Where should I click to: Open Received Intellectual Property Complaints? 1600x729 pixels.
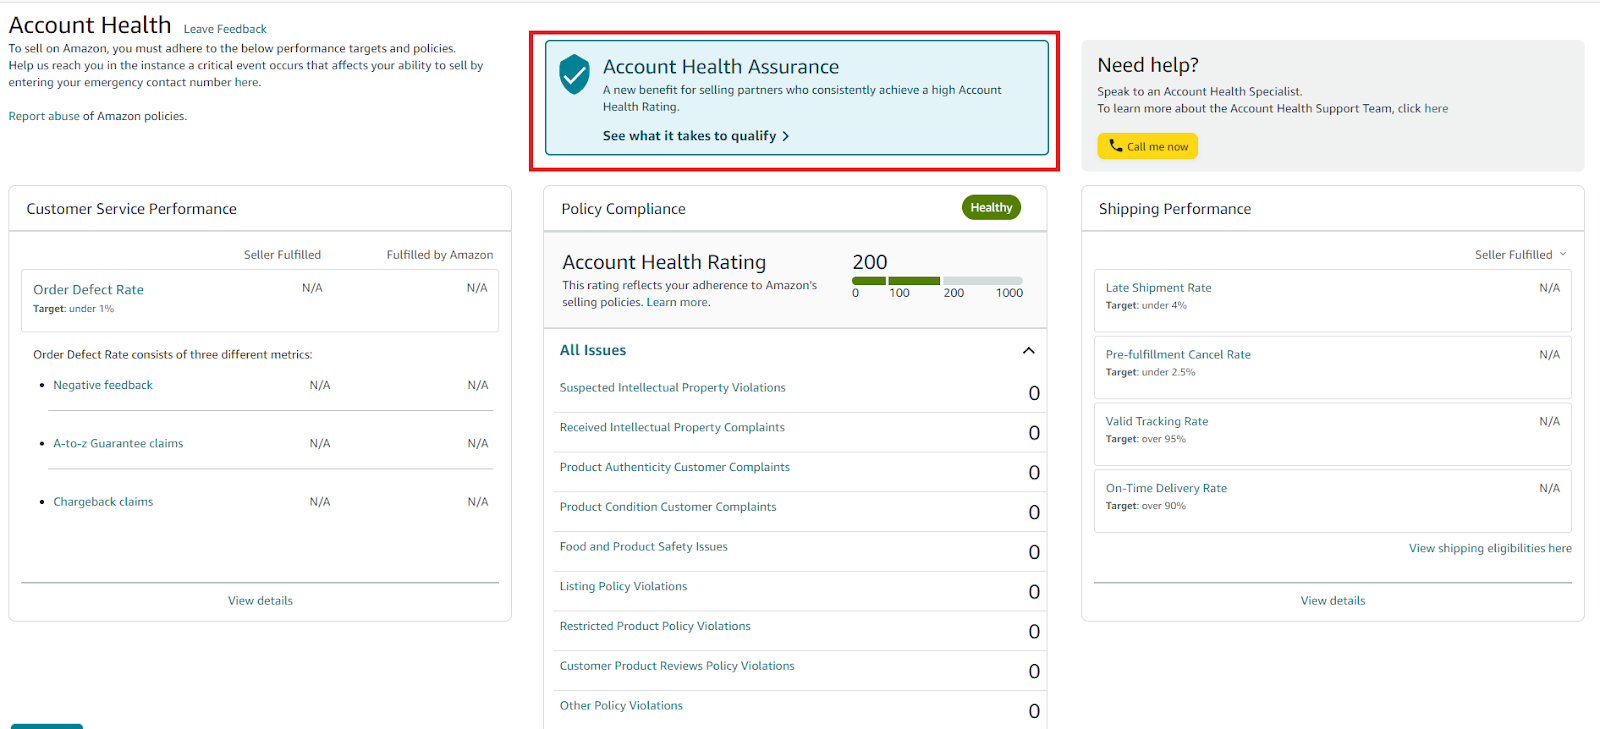(x=672, y=428)
